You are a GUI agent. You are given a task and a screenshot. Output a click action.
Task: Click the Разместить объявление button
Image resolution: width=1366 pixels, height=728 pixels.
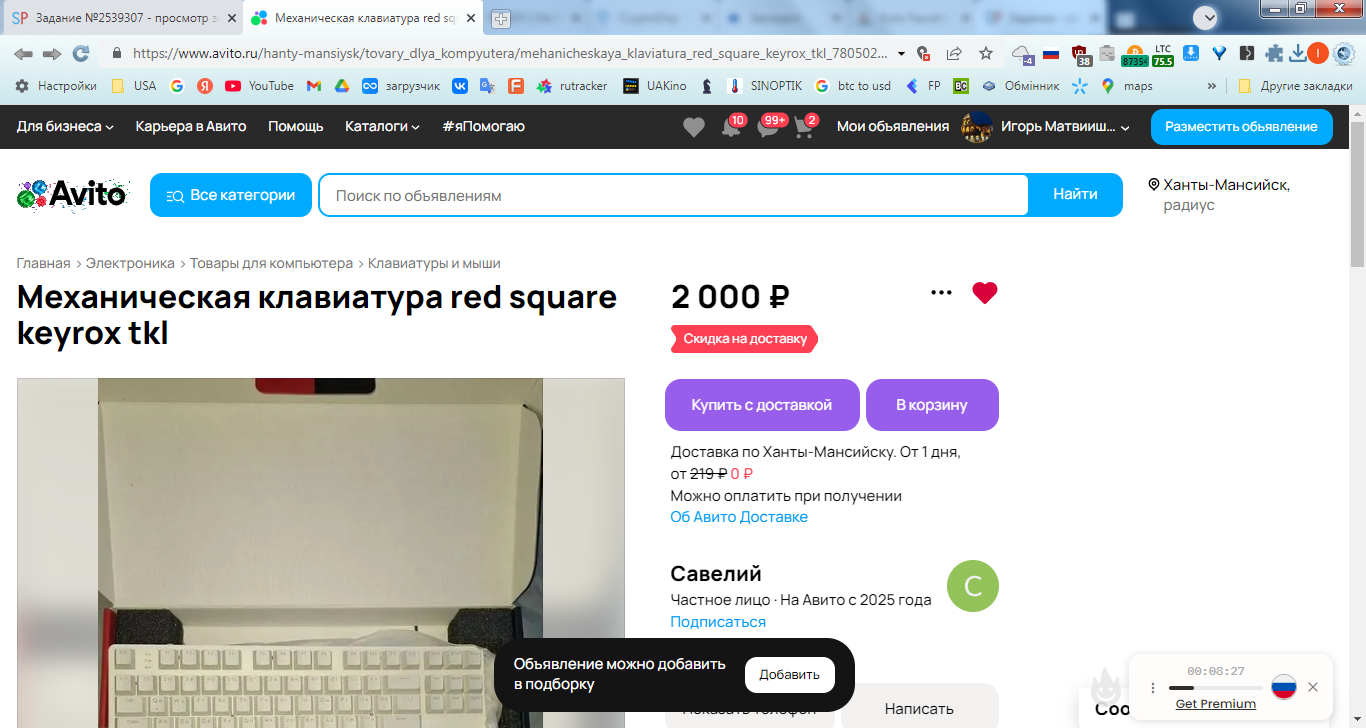tap(1241, 127)
